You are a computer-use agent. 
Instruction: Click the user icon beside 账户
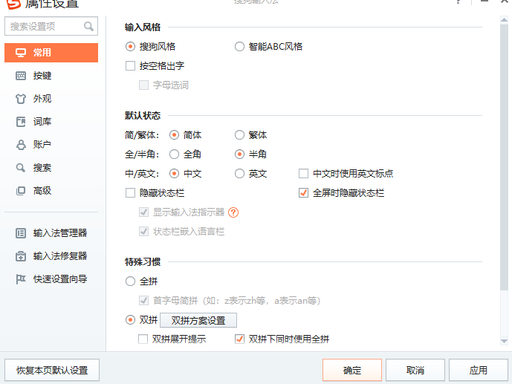(21, 145)
